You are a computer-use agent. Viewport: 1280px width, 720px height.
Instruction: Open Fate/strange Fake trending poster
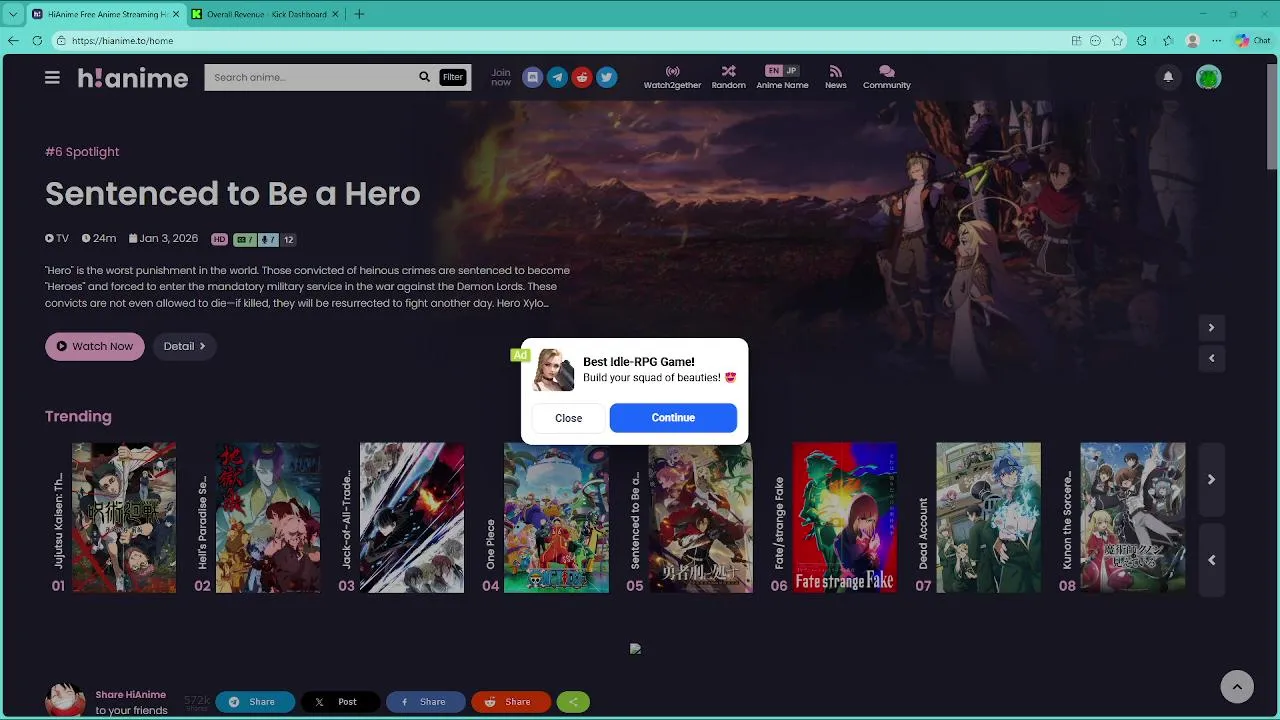coord(844,518)
